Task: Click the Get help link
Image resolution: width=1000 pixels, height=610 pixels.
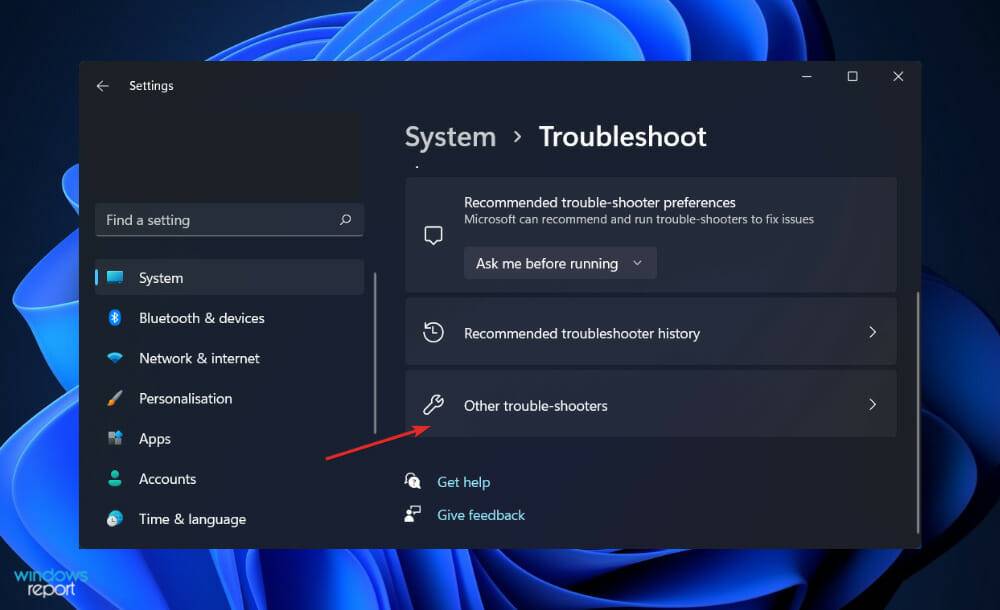Action: click(463, 481)
